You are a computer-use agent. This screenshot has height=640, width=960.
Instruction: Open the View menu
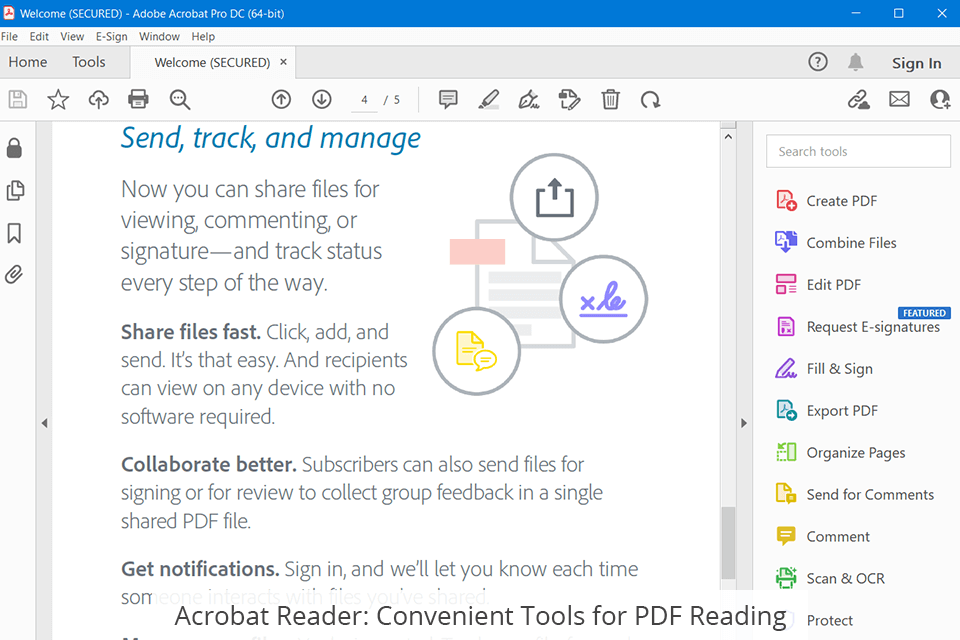tap(72, 36)
